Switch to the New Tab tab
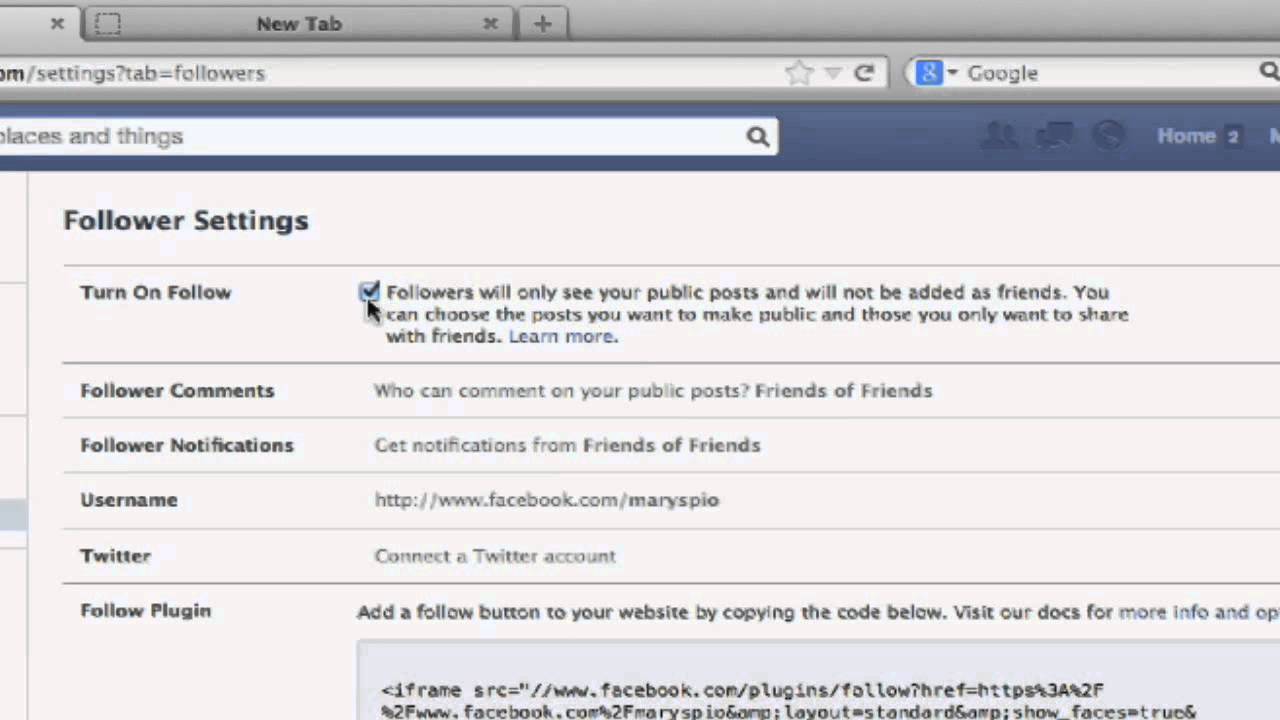 pos(298,24)
